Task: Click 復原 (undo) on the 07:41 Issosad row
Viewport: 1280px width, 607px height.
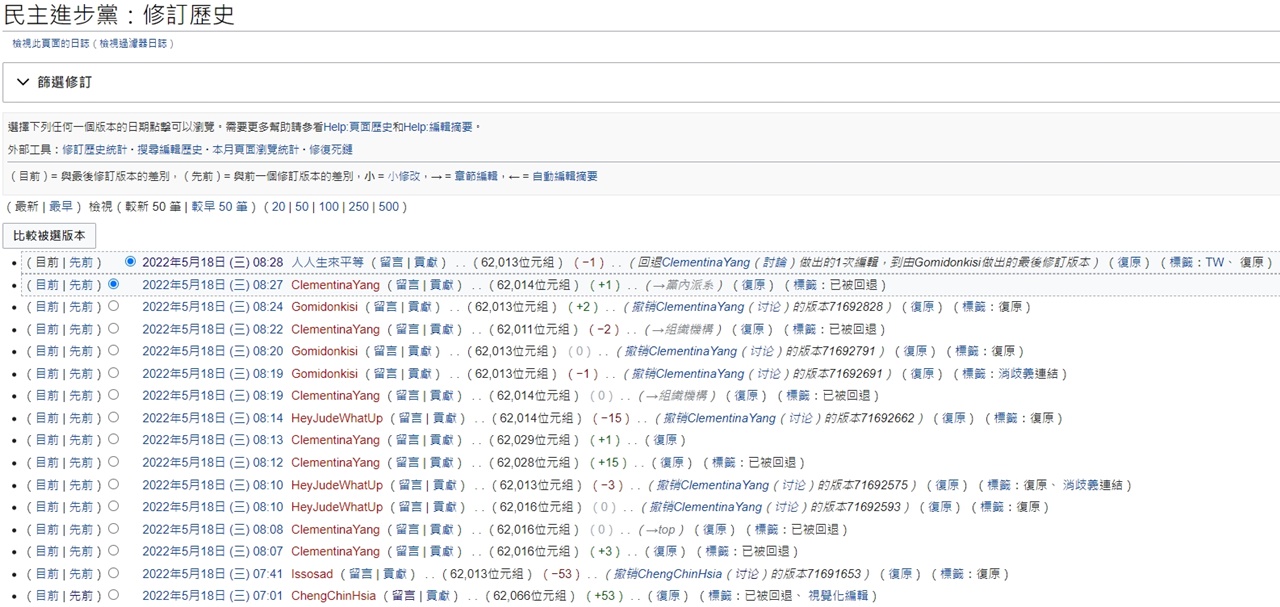Action: click(x=901, y=574)
